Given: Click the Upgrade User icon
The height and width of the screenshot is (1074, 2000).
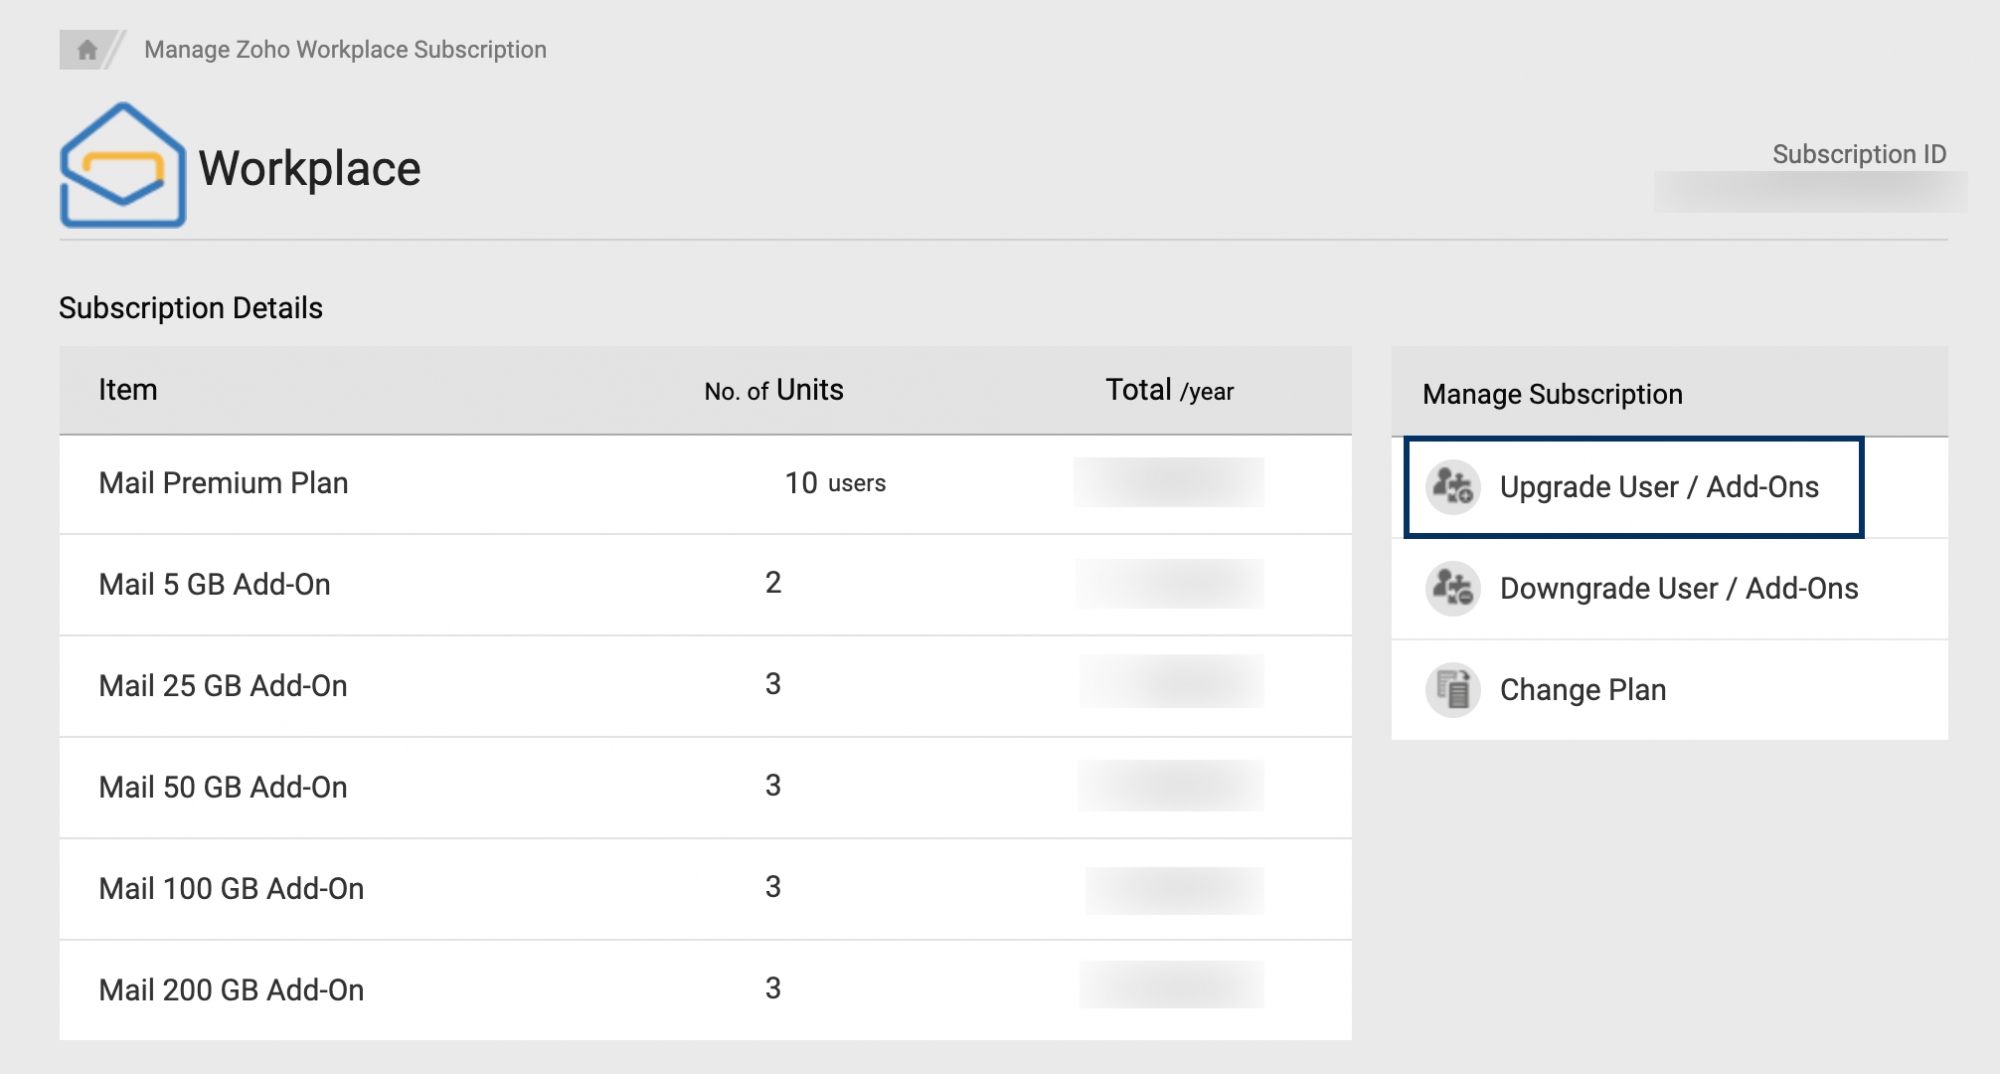Looking at the screenshot, I should pos(1452,487).
